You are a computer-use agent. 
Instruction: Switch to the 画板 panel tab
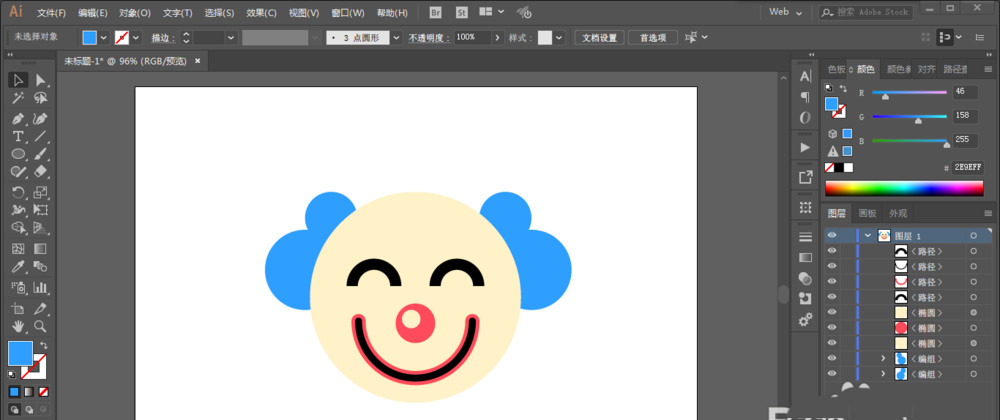(866, 213)
